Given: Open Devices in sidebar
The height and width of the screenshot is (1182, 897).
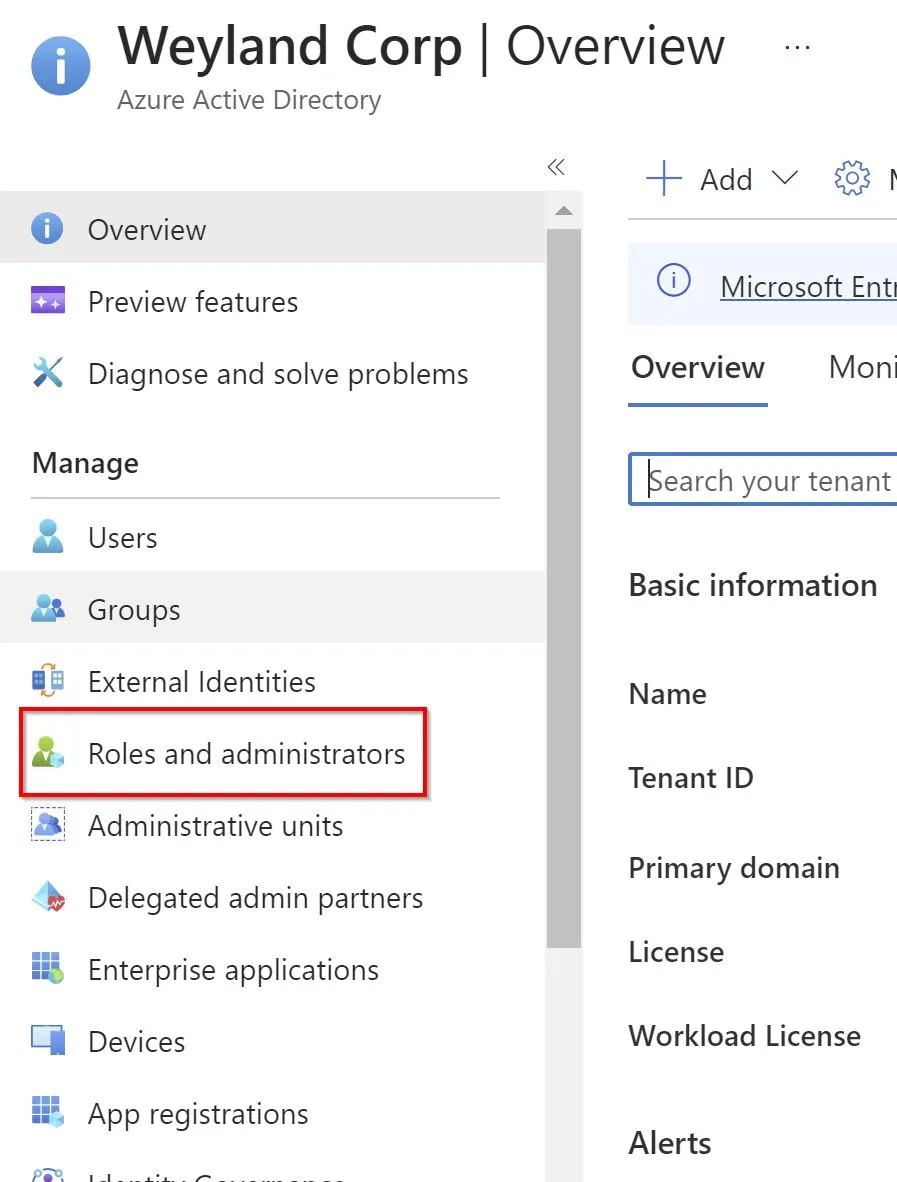Looking at the screenshot, I should 272,1041.
